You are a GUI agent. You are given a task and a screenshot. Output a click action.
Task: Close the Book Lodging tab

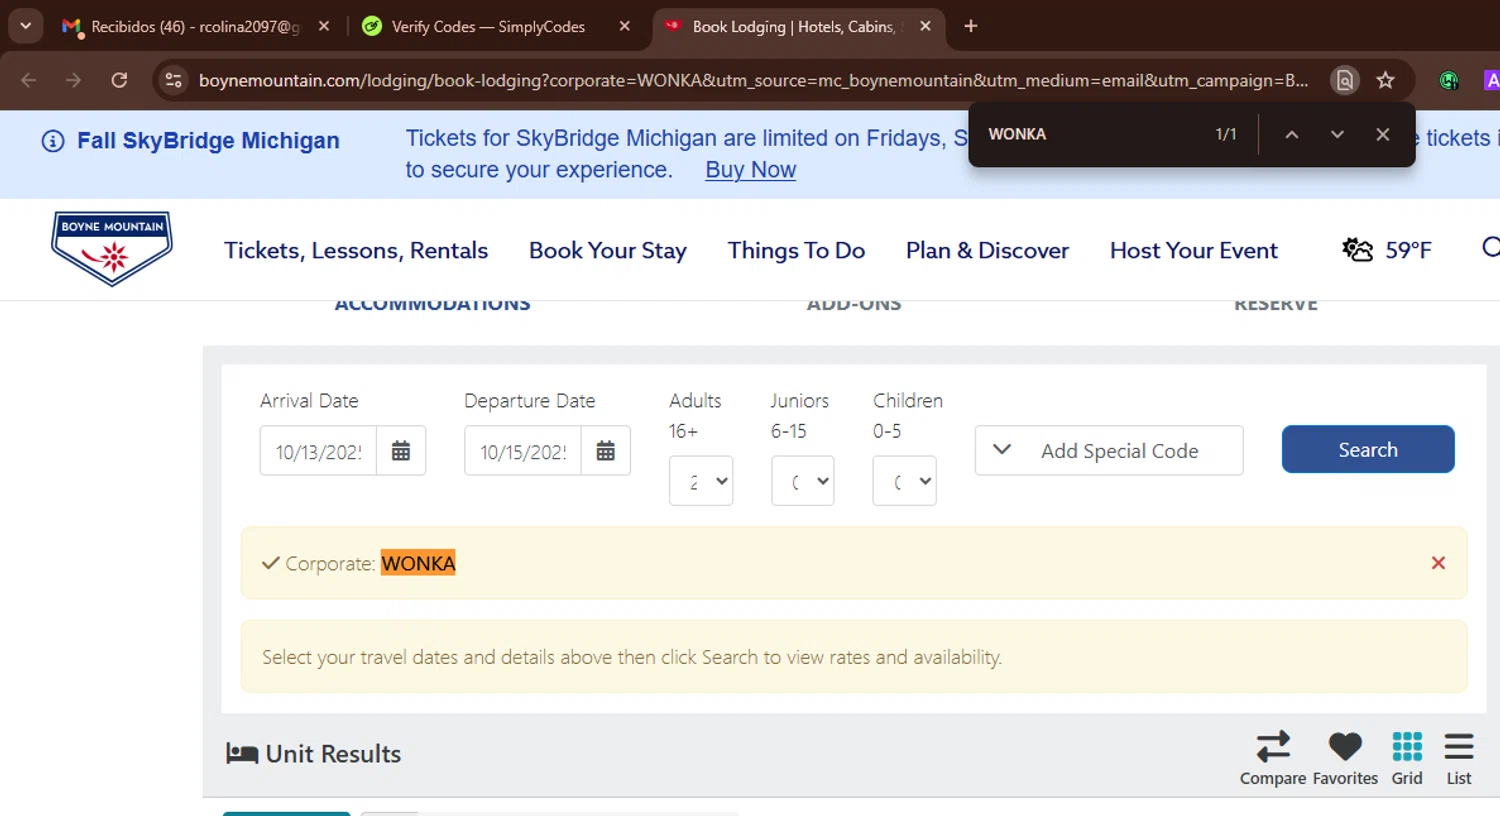926,27
